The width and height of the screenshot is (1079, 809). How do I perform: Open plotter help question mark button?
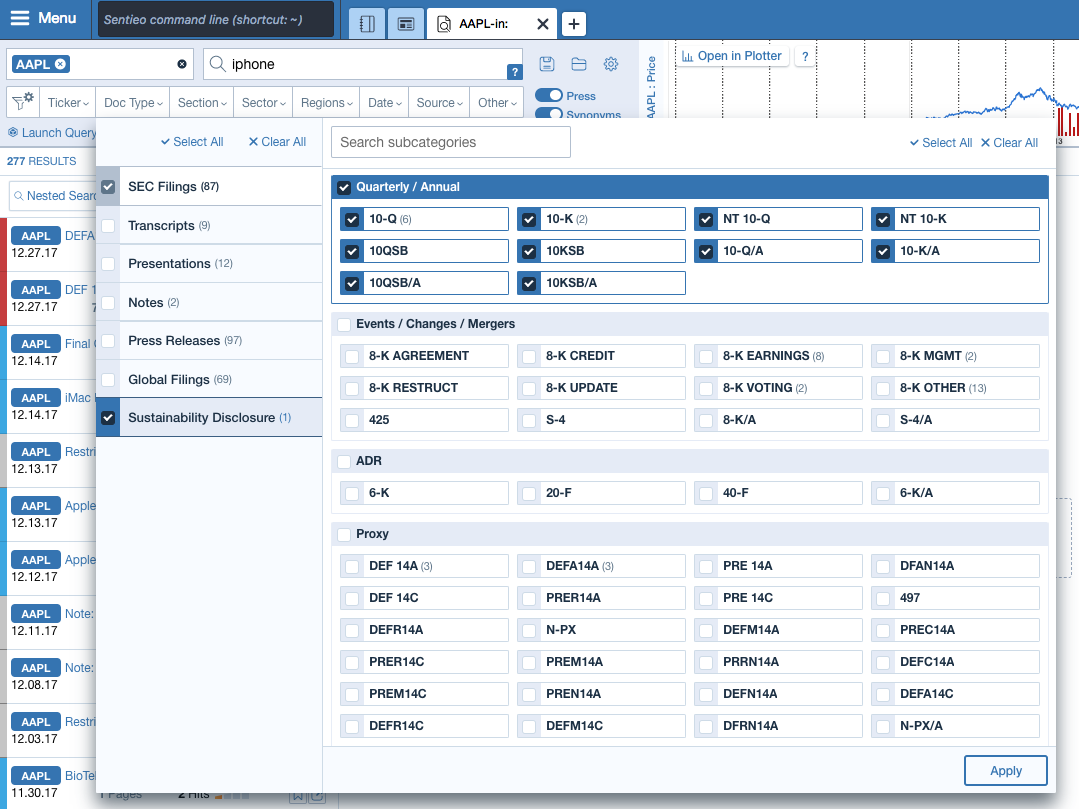click(805, 56)
